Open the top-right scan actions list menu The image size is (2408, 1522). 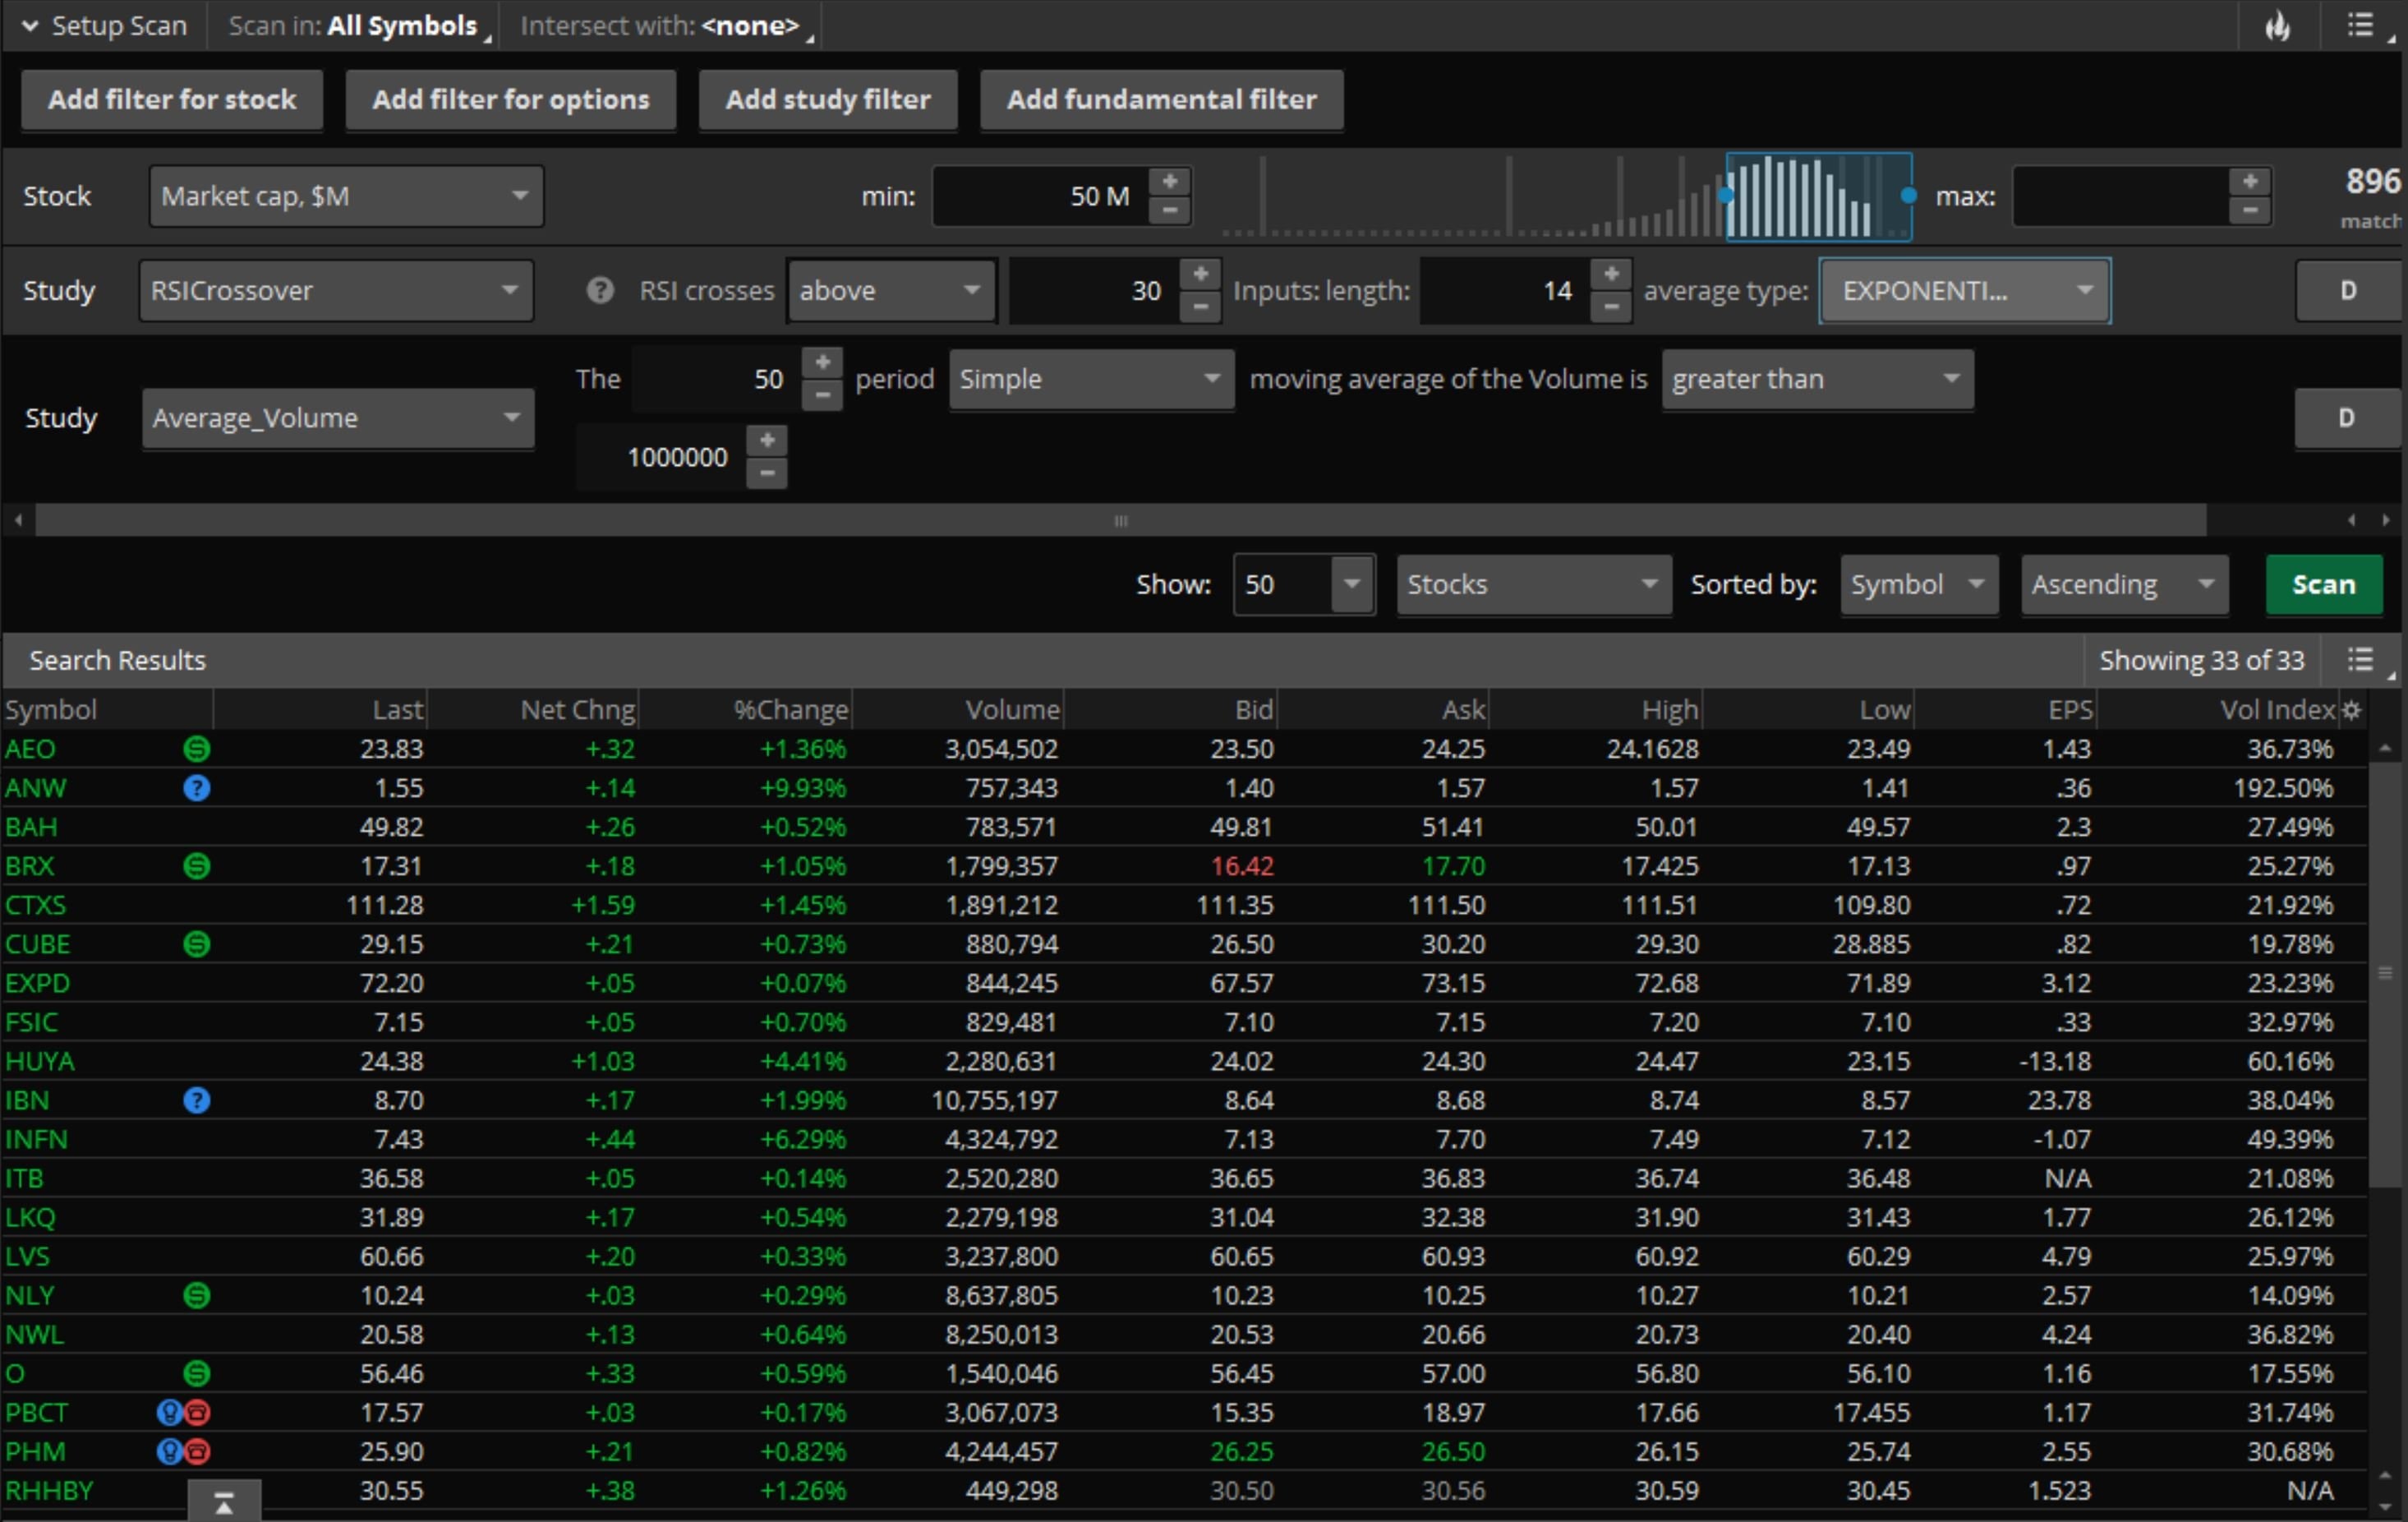(x=2361, y=26)
